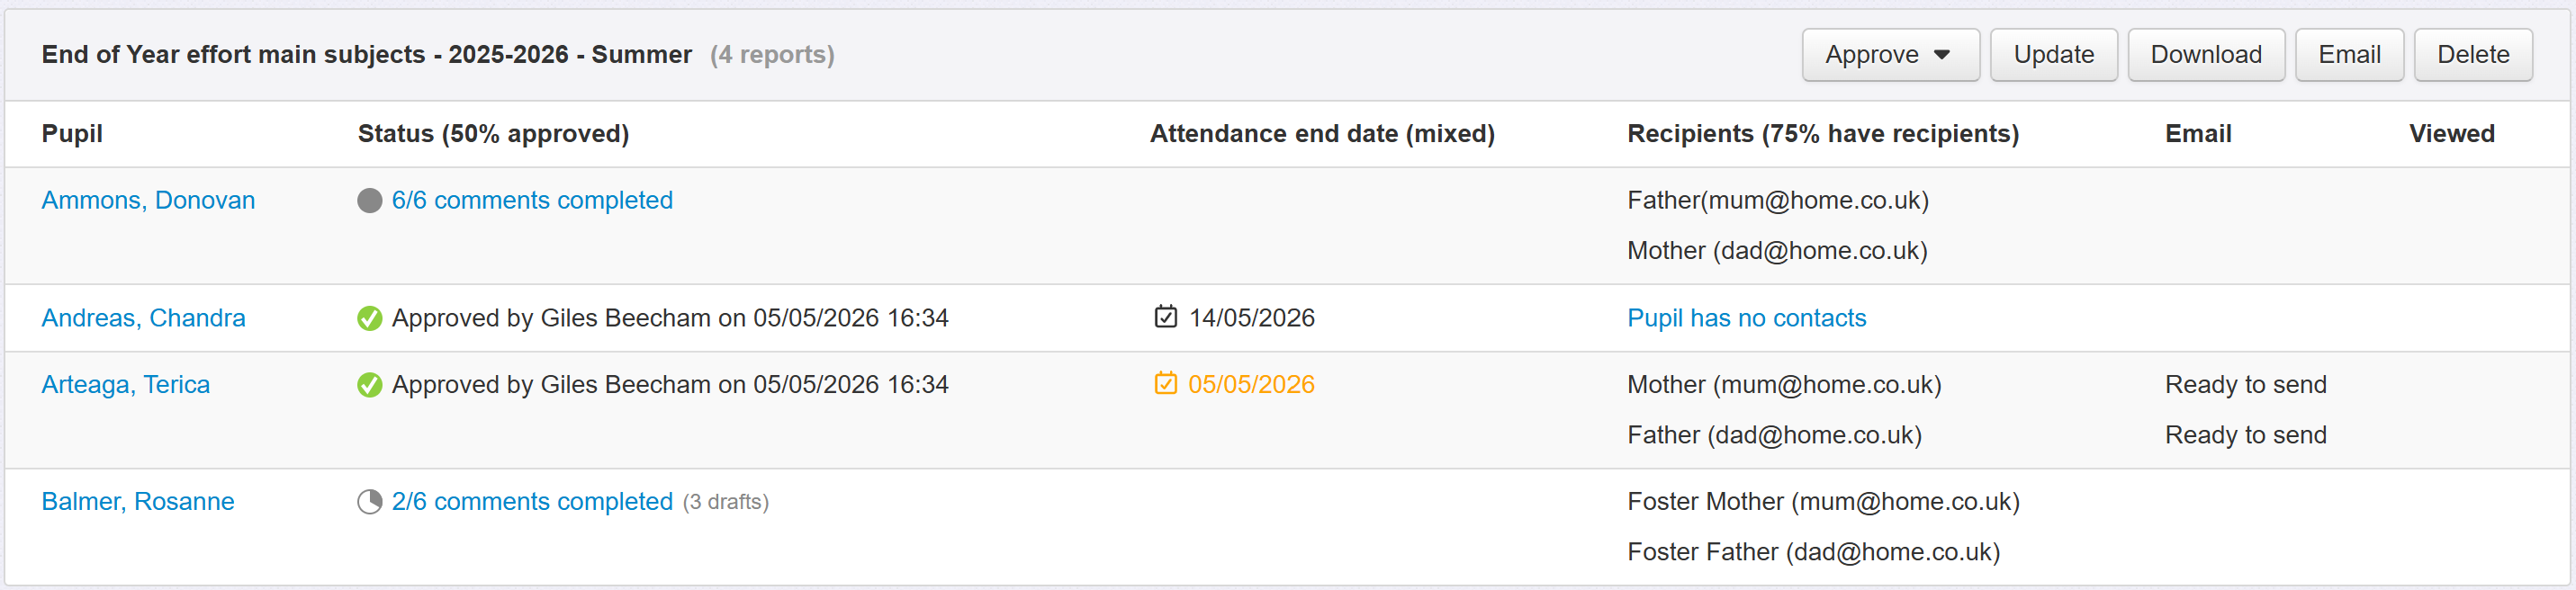Open pupil Ammons, Donovan
This screenshot has height=590, width=2576.
click(148, 201)
